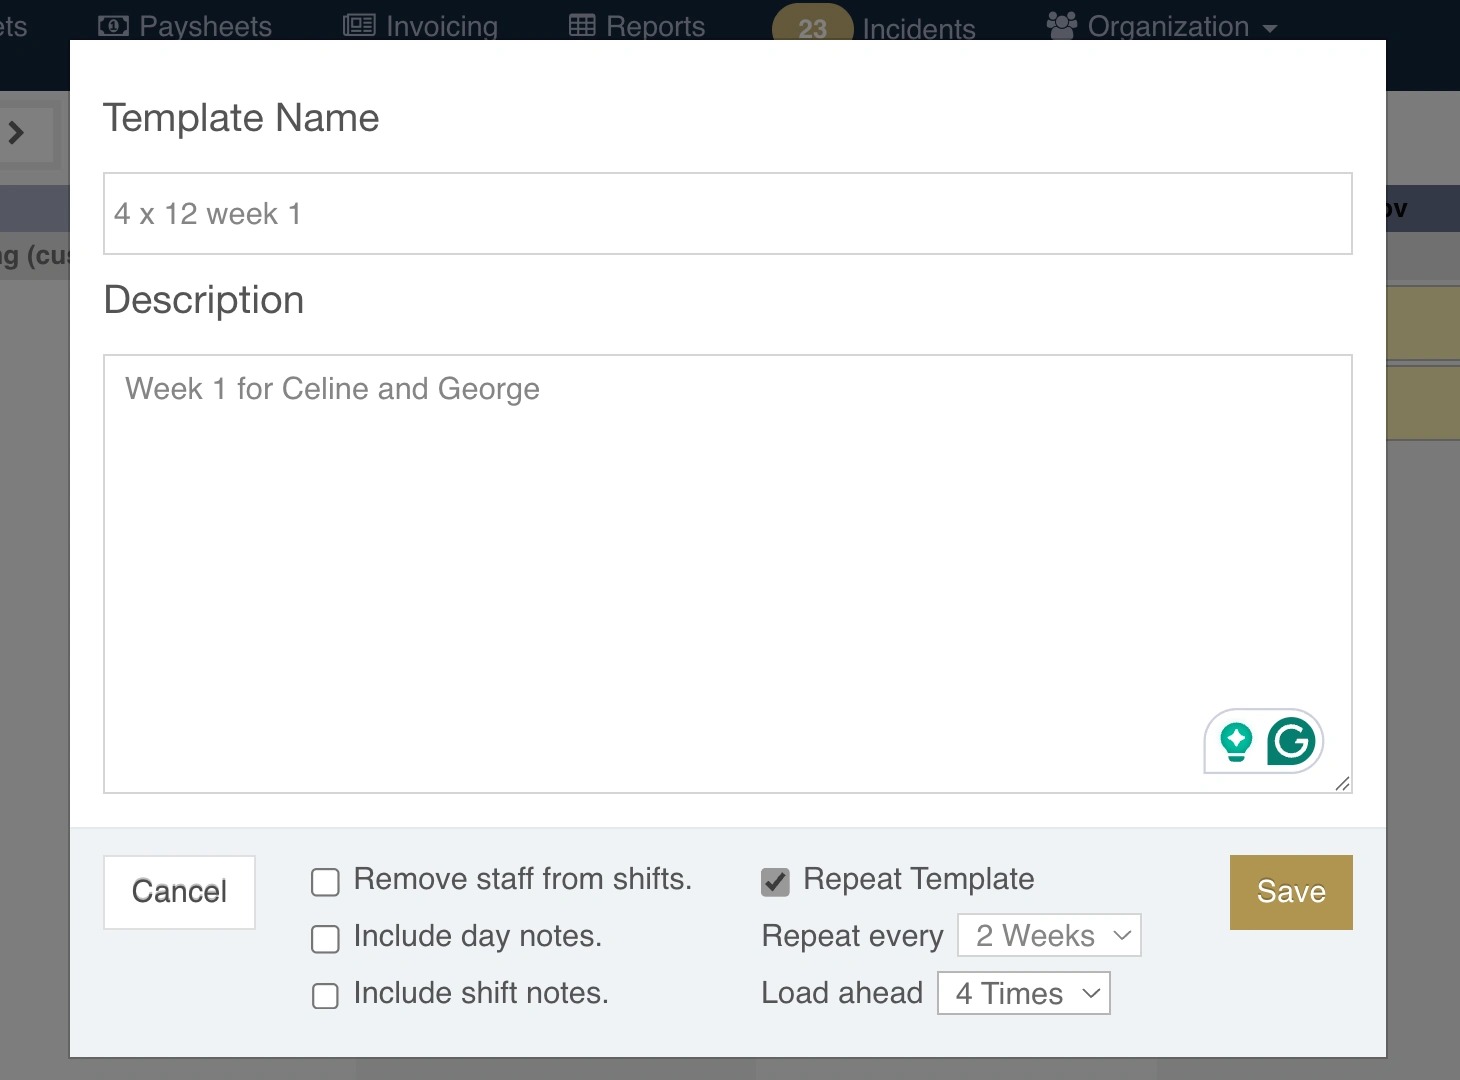Enable Remove staff from shifts checkbox
This screenshot has height=1080, width=1460.
tap(325, 882)
